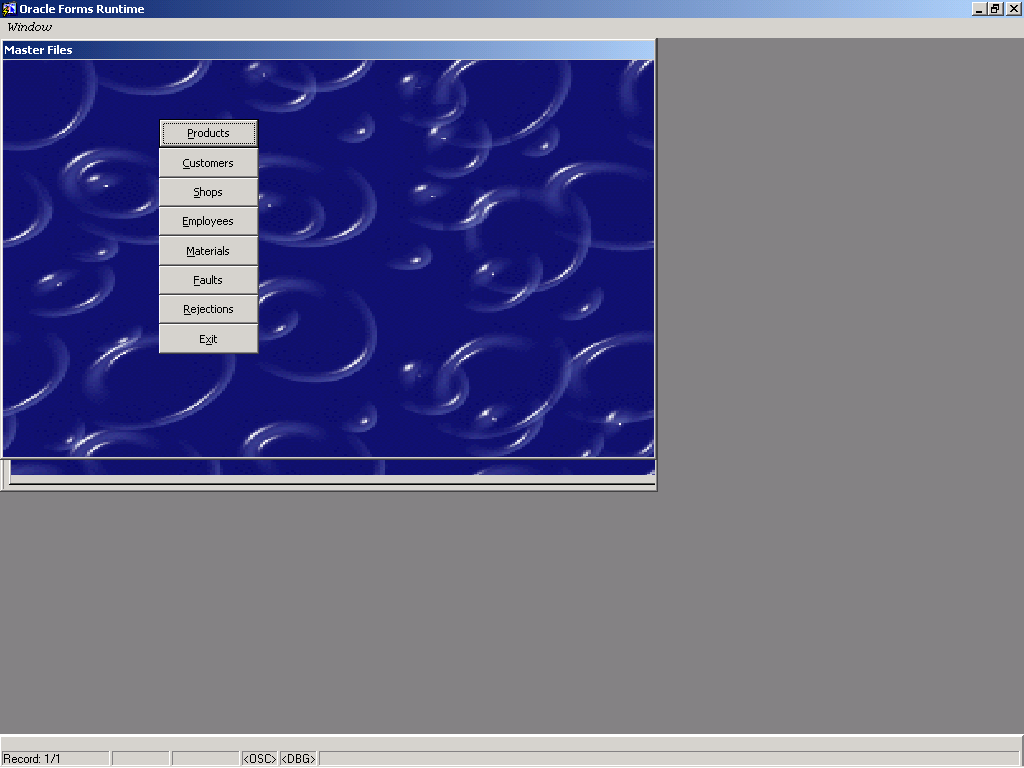Select the Shops button

point(208,192)
